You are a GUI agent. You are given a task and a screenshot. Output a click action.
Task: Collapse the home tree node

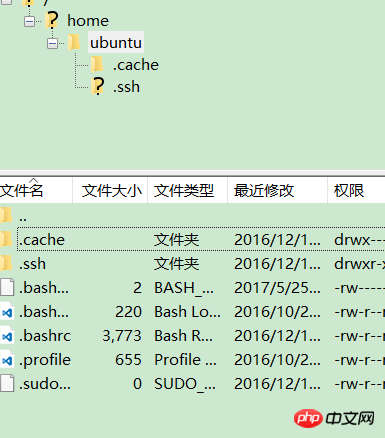pyautogui.click(x=29, y=21)
